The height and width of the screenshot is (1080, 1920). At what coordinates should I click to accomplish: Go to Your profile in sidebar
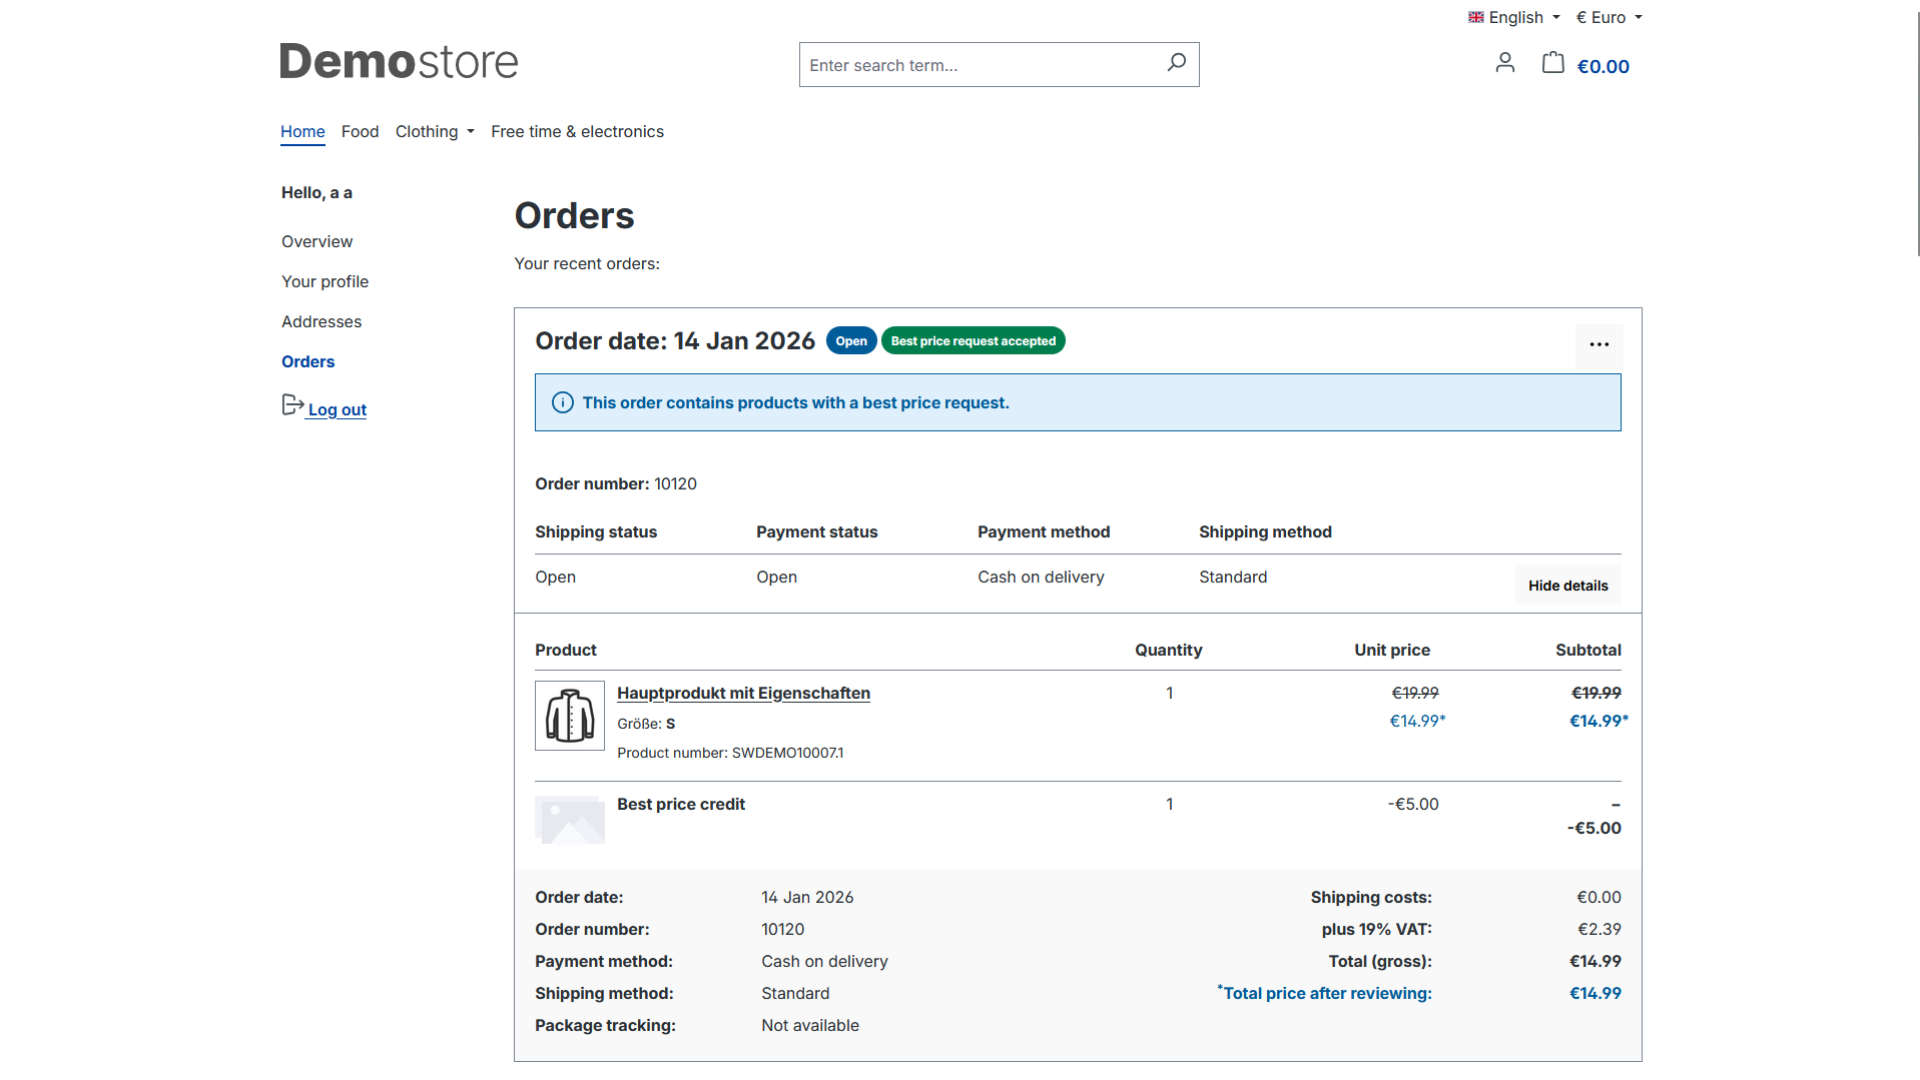point(325,282)
